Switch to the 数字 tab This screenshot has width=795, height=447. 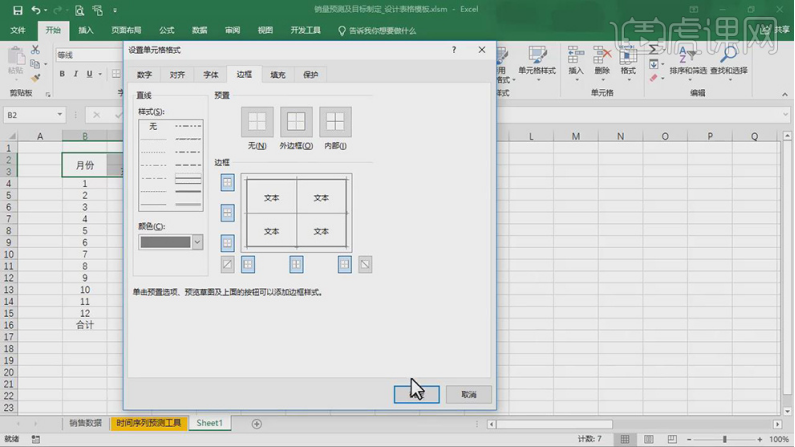click(144, 74)
